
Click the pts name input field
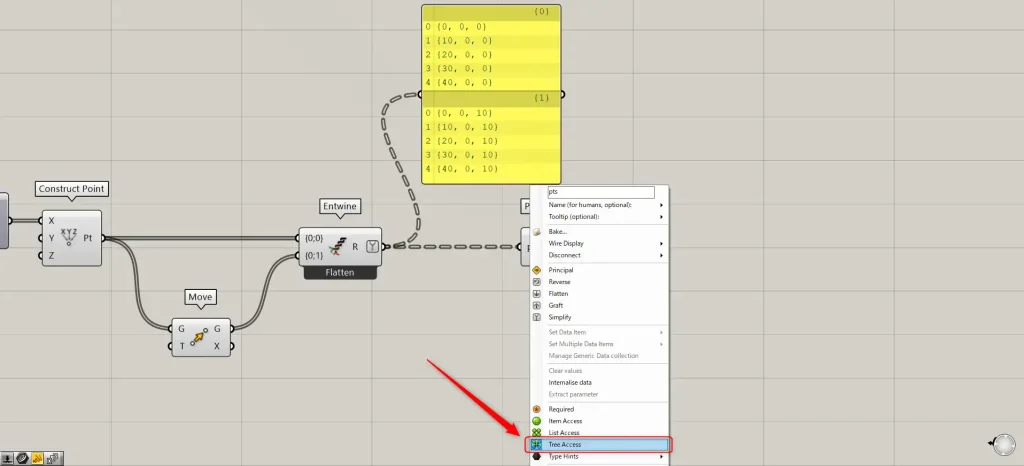pos(600,192)
